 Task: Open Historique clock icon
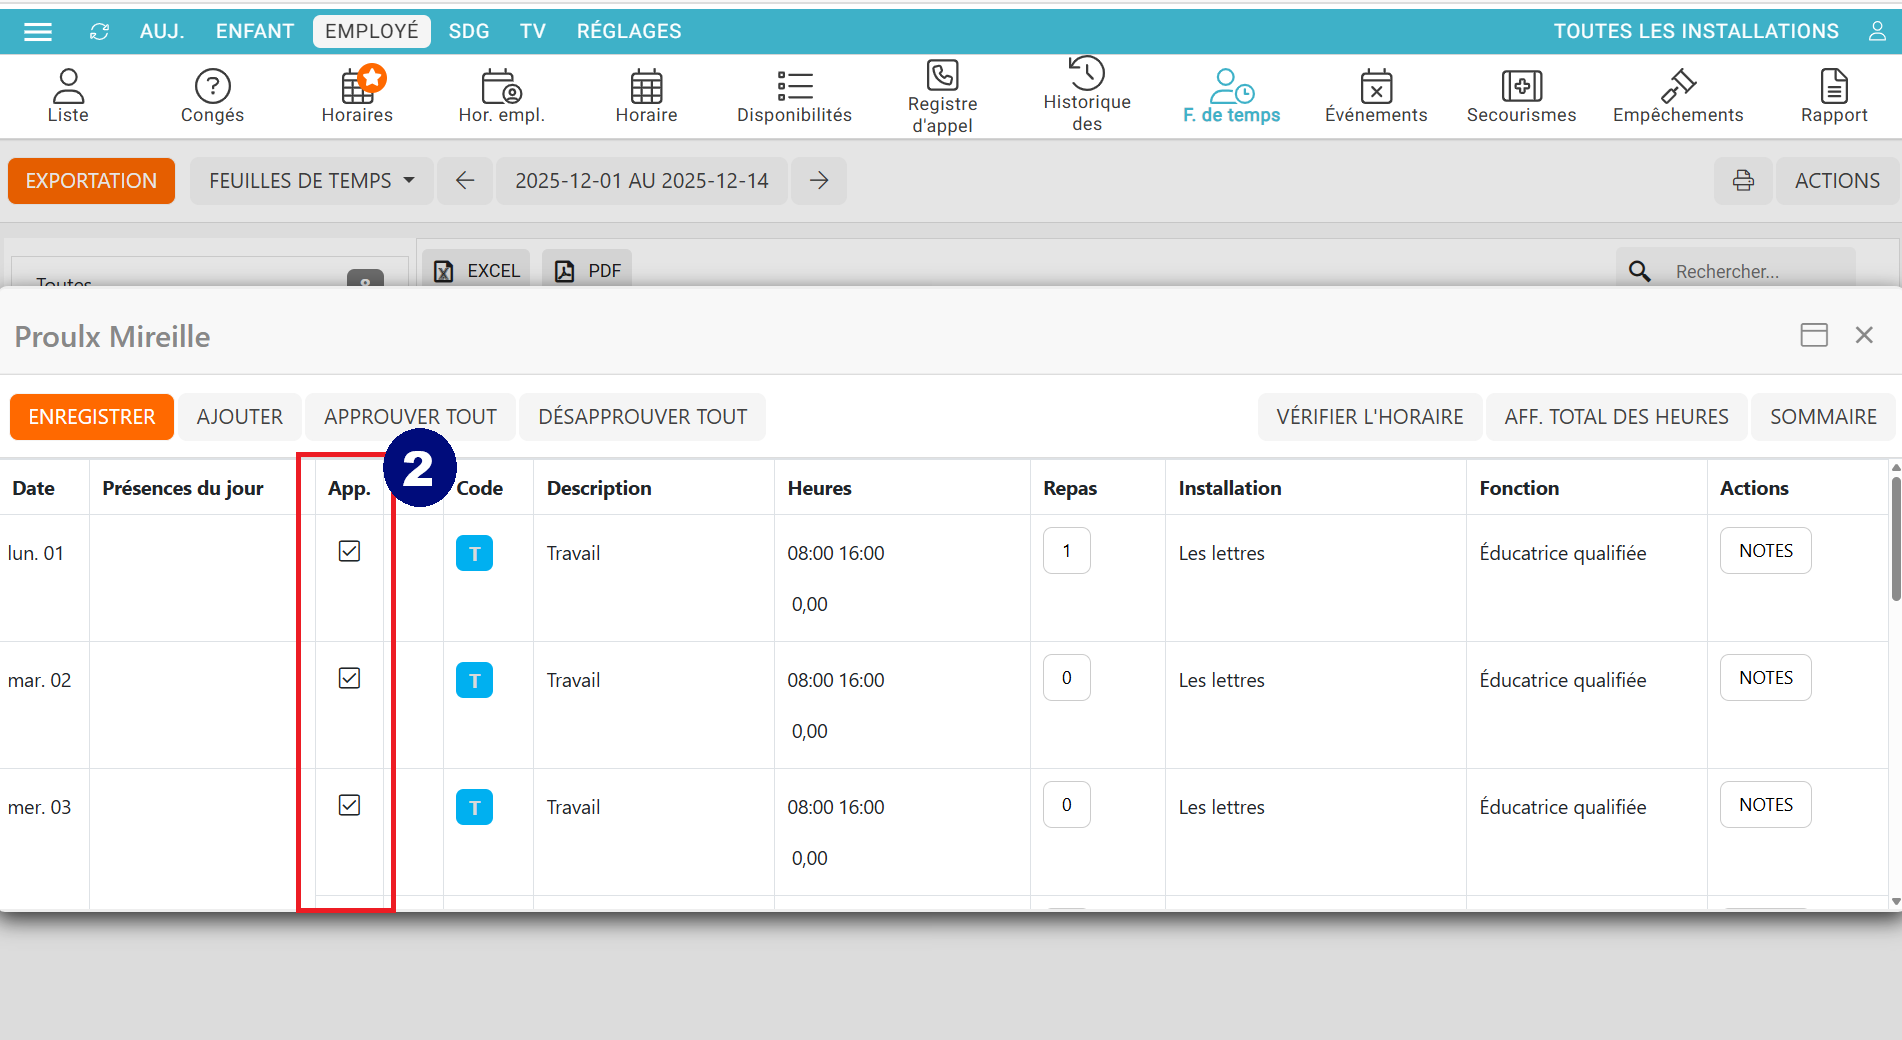coord(1086,74)
